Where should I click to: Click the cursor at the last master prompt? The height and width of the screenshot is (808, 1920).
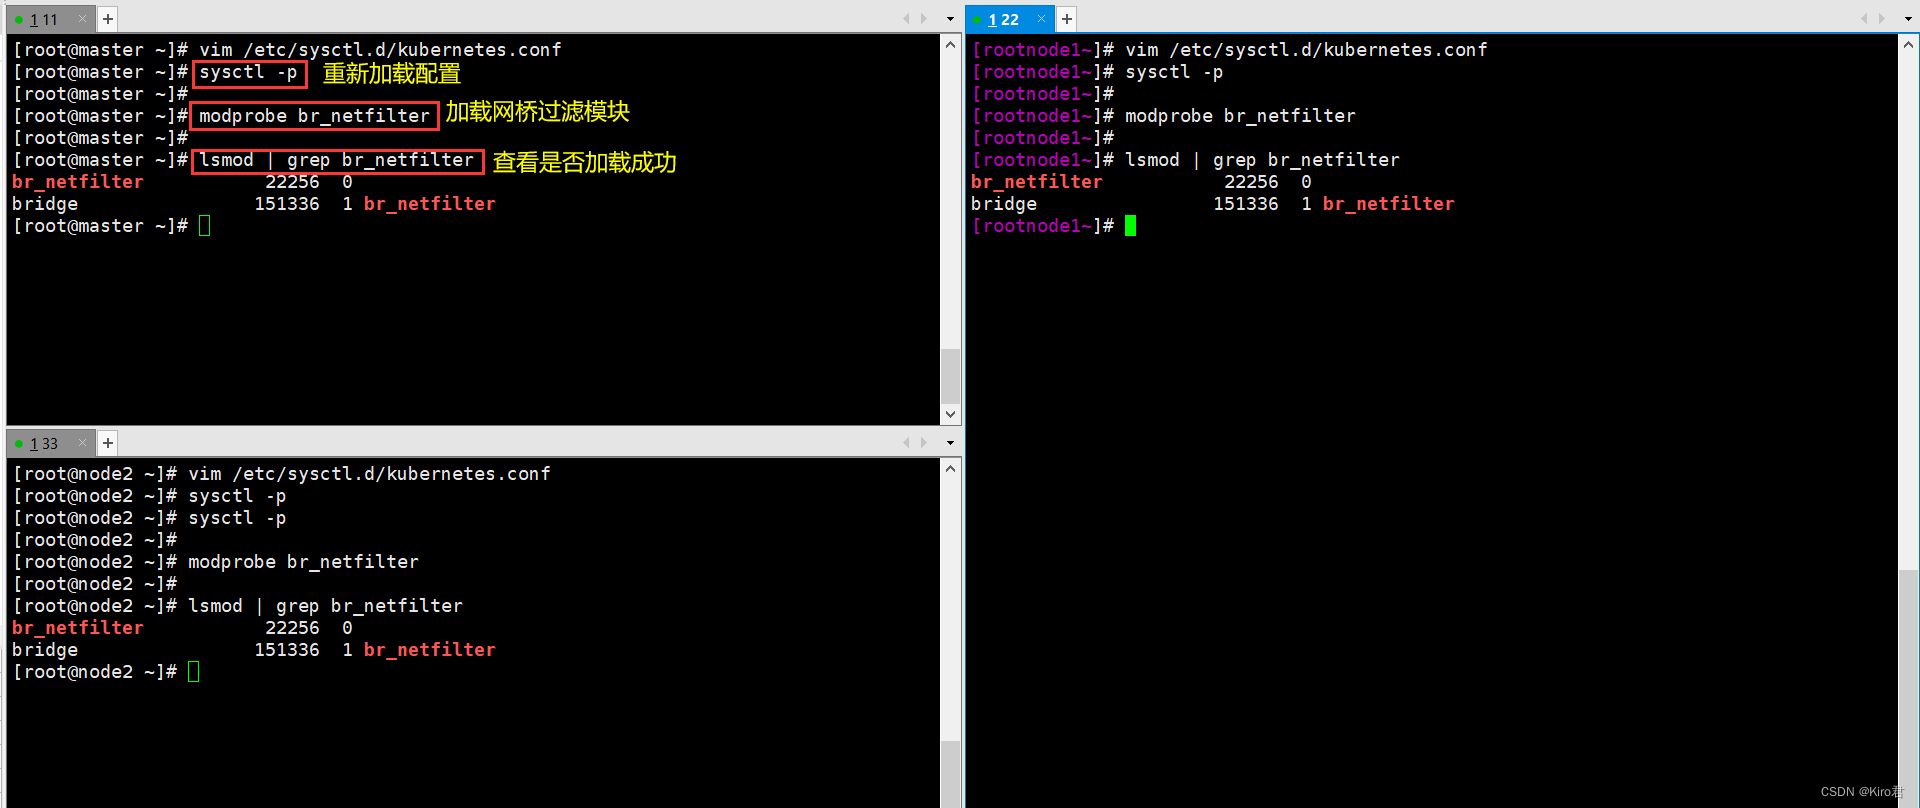204,226
